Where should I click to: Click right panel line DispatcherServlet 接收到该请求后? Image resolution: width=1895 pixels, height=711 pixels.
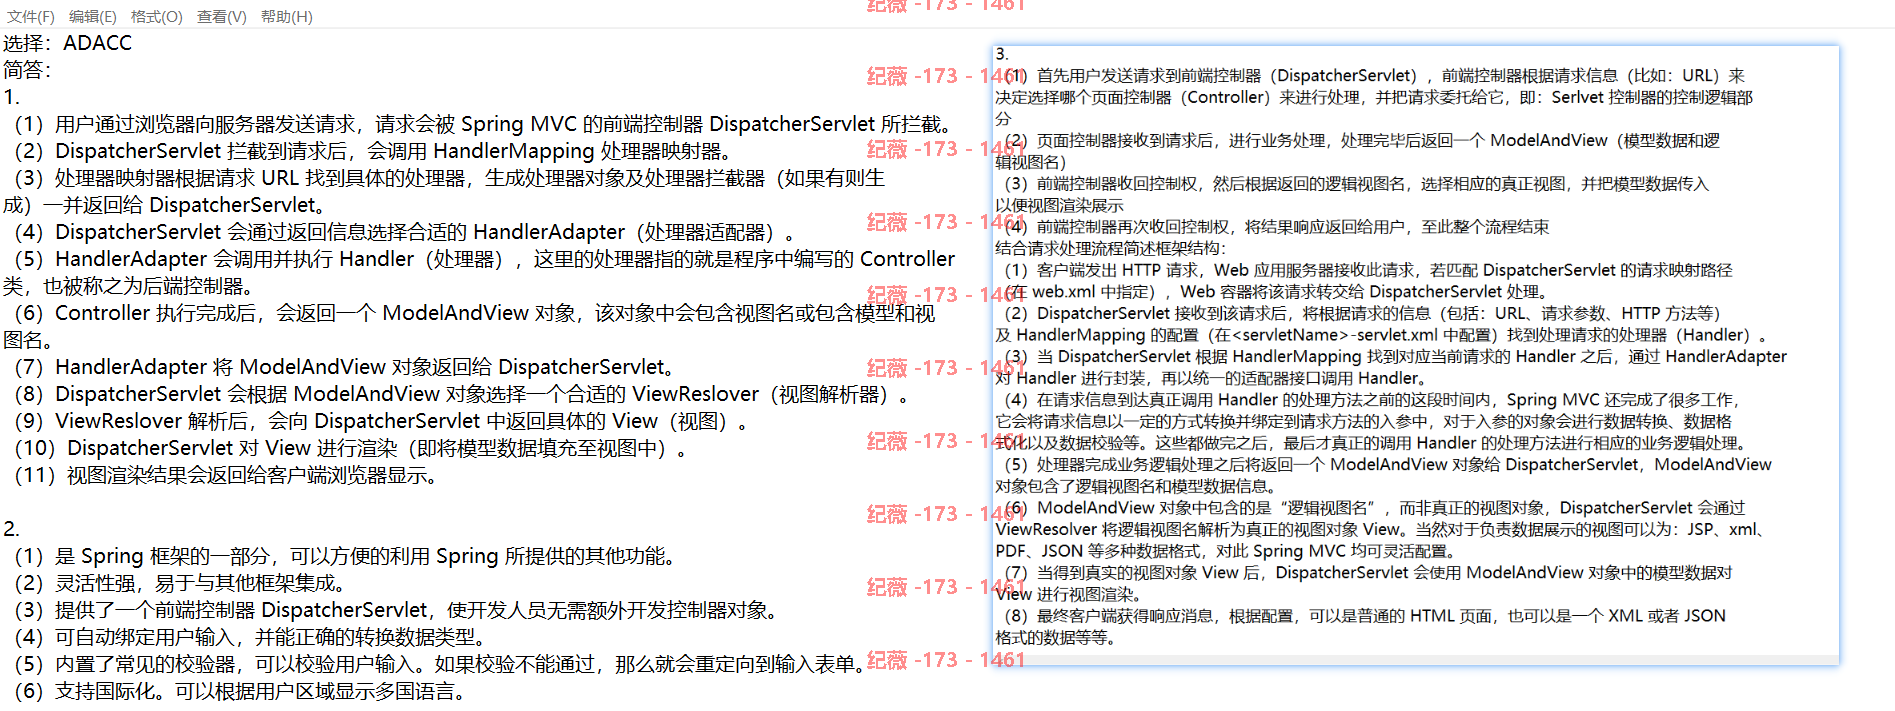pyautogui.click(x=1362, y=314)
